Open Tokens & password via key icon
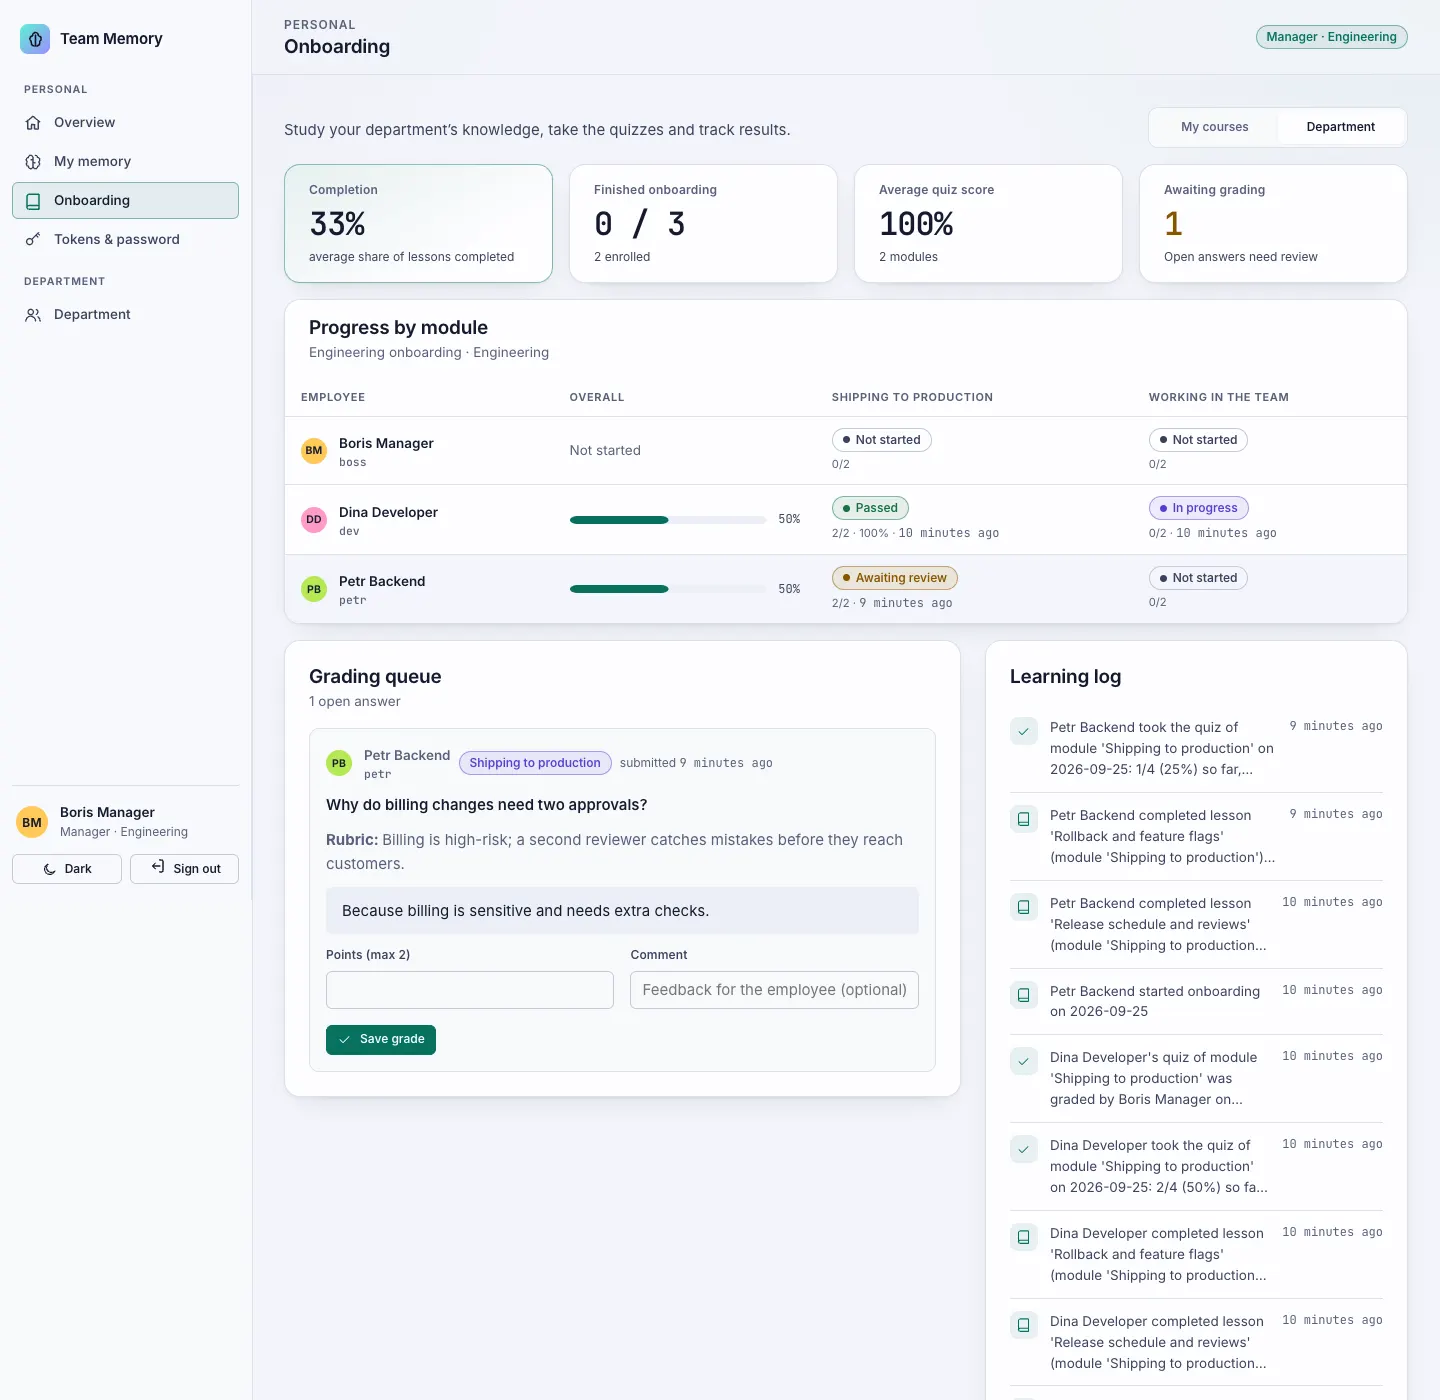Screen dimensions: 1440x1400 (x=33, y=240)
